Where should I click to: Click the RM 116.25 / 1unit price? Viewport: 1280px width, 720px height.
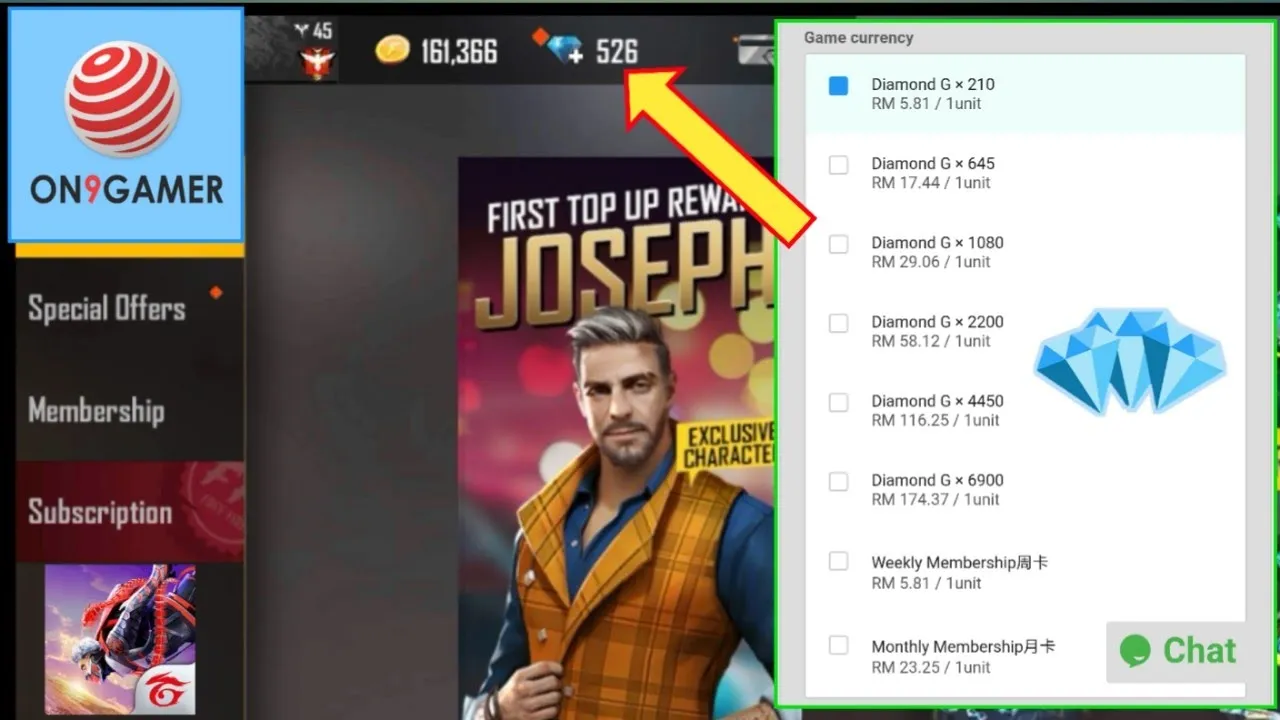pos(935,420)
